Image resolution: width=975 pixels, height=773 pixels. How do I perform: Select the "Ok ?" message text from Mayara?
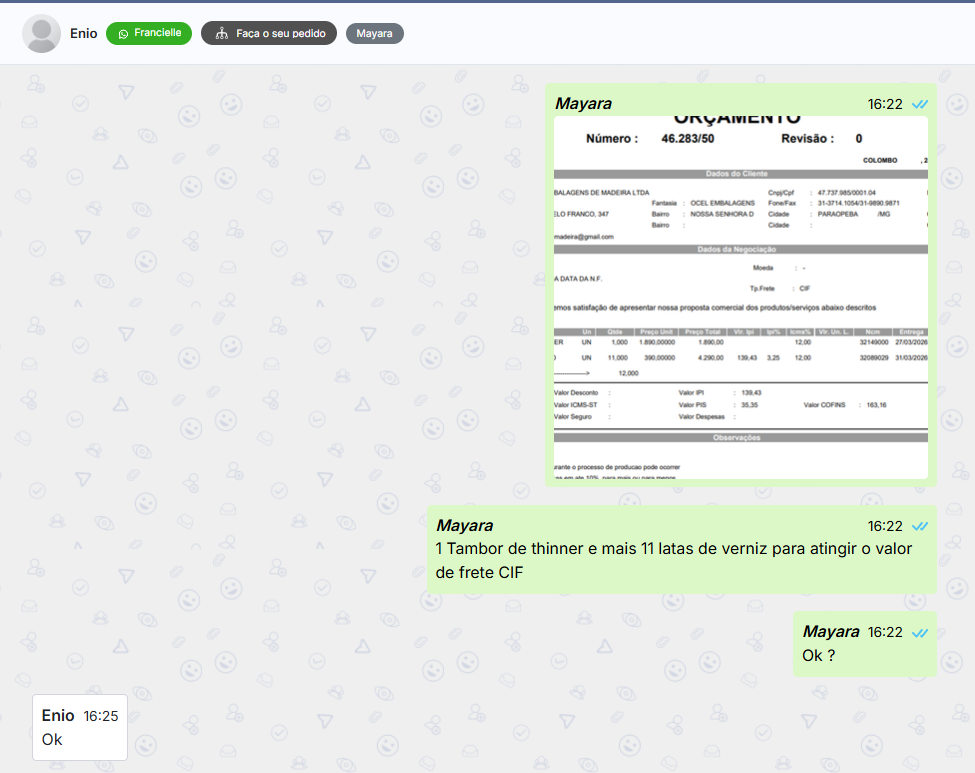(819, 656)
